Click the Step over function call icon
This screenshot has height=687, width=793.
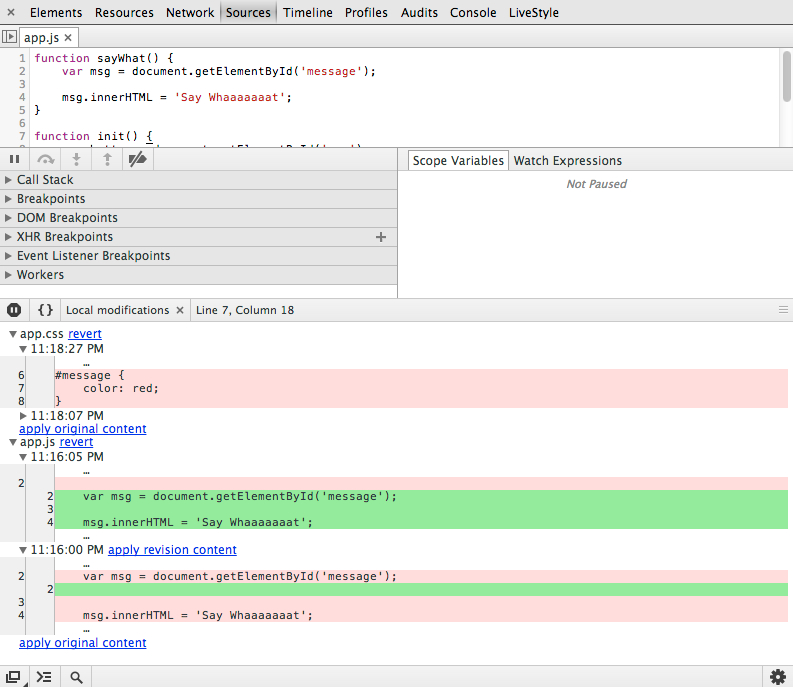pos(46,159)
